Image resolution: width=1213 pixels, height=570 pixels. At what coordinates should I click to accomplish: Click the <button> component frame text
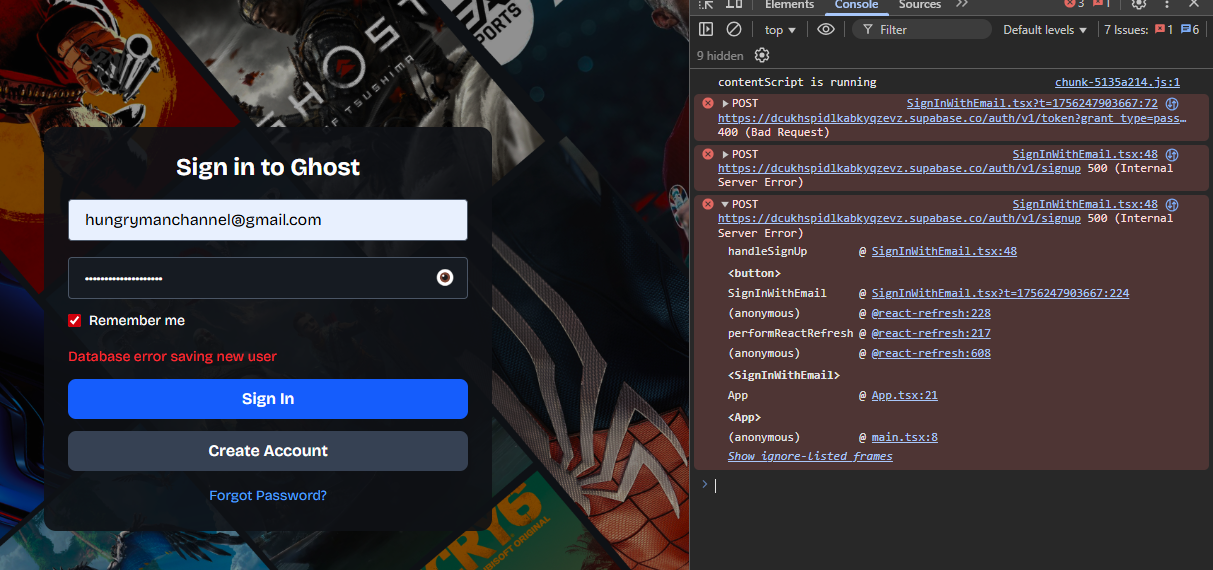[x=754, y=273]
